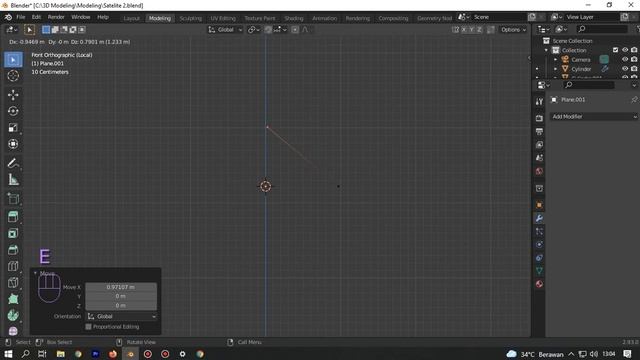The image size is (640, 360).
Task: Toggle Z-axis mesh symmetry
Action: pos(480,29)
